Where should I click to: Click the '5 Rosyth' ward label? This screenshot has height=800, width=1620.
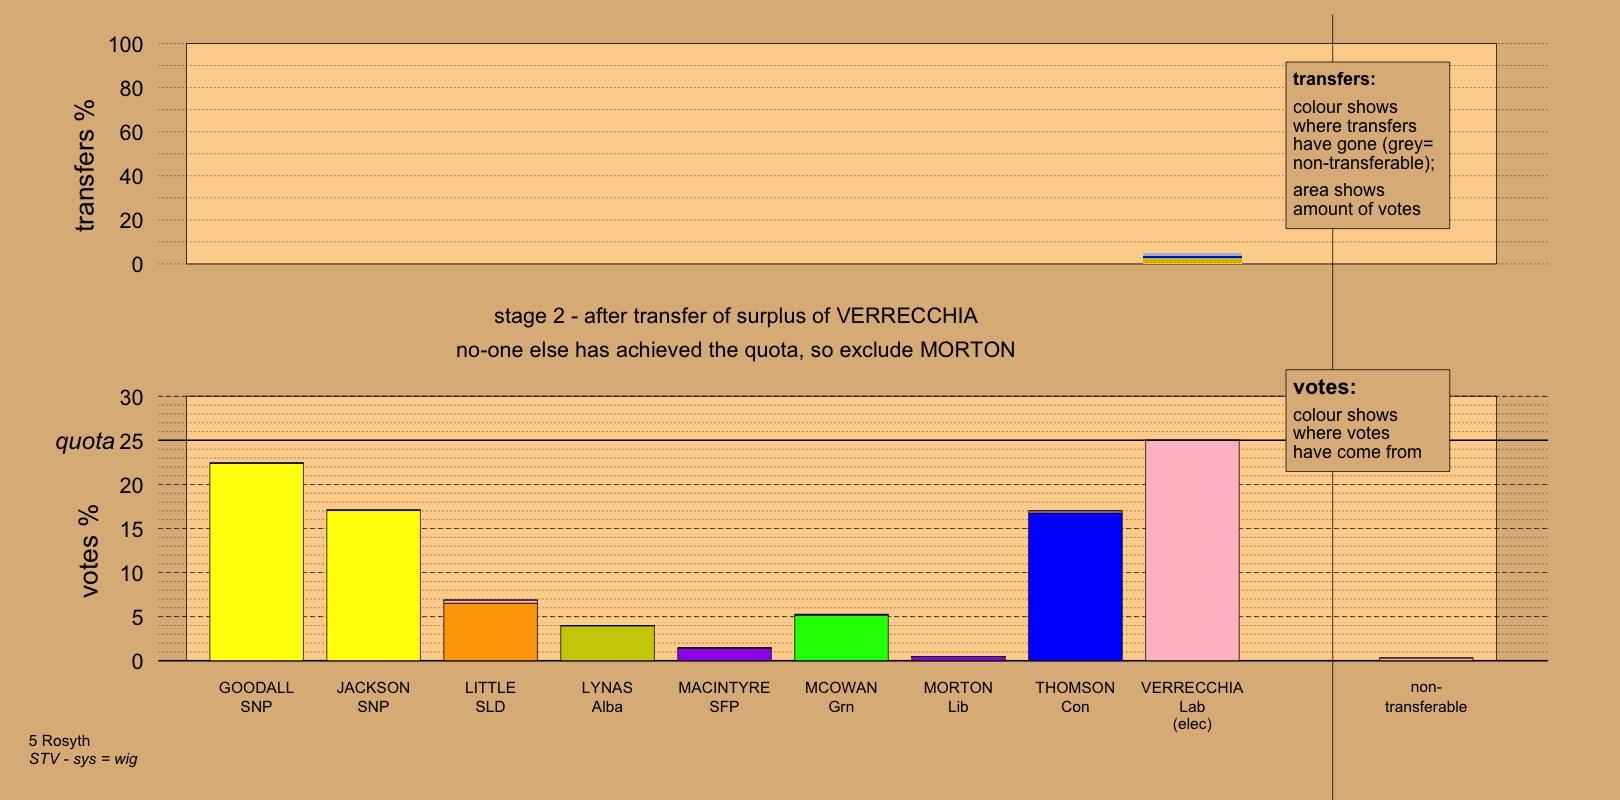[x=59, y=741]
